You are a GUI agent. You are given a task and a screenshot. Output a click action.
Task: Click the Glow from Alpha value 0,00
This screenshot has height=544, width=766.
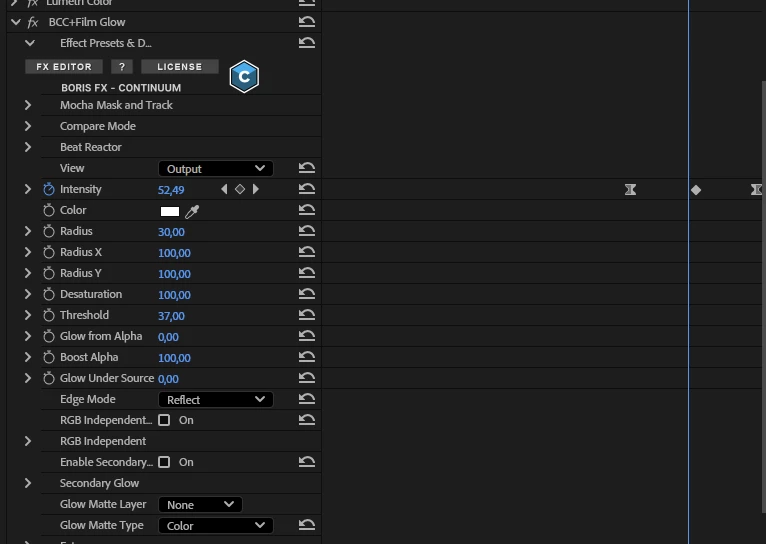168,337
